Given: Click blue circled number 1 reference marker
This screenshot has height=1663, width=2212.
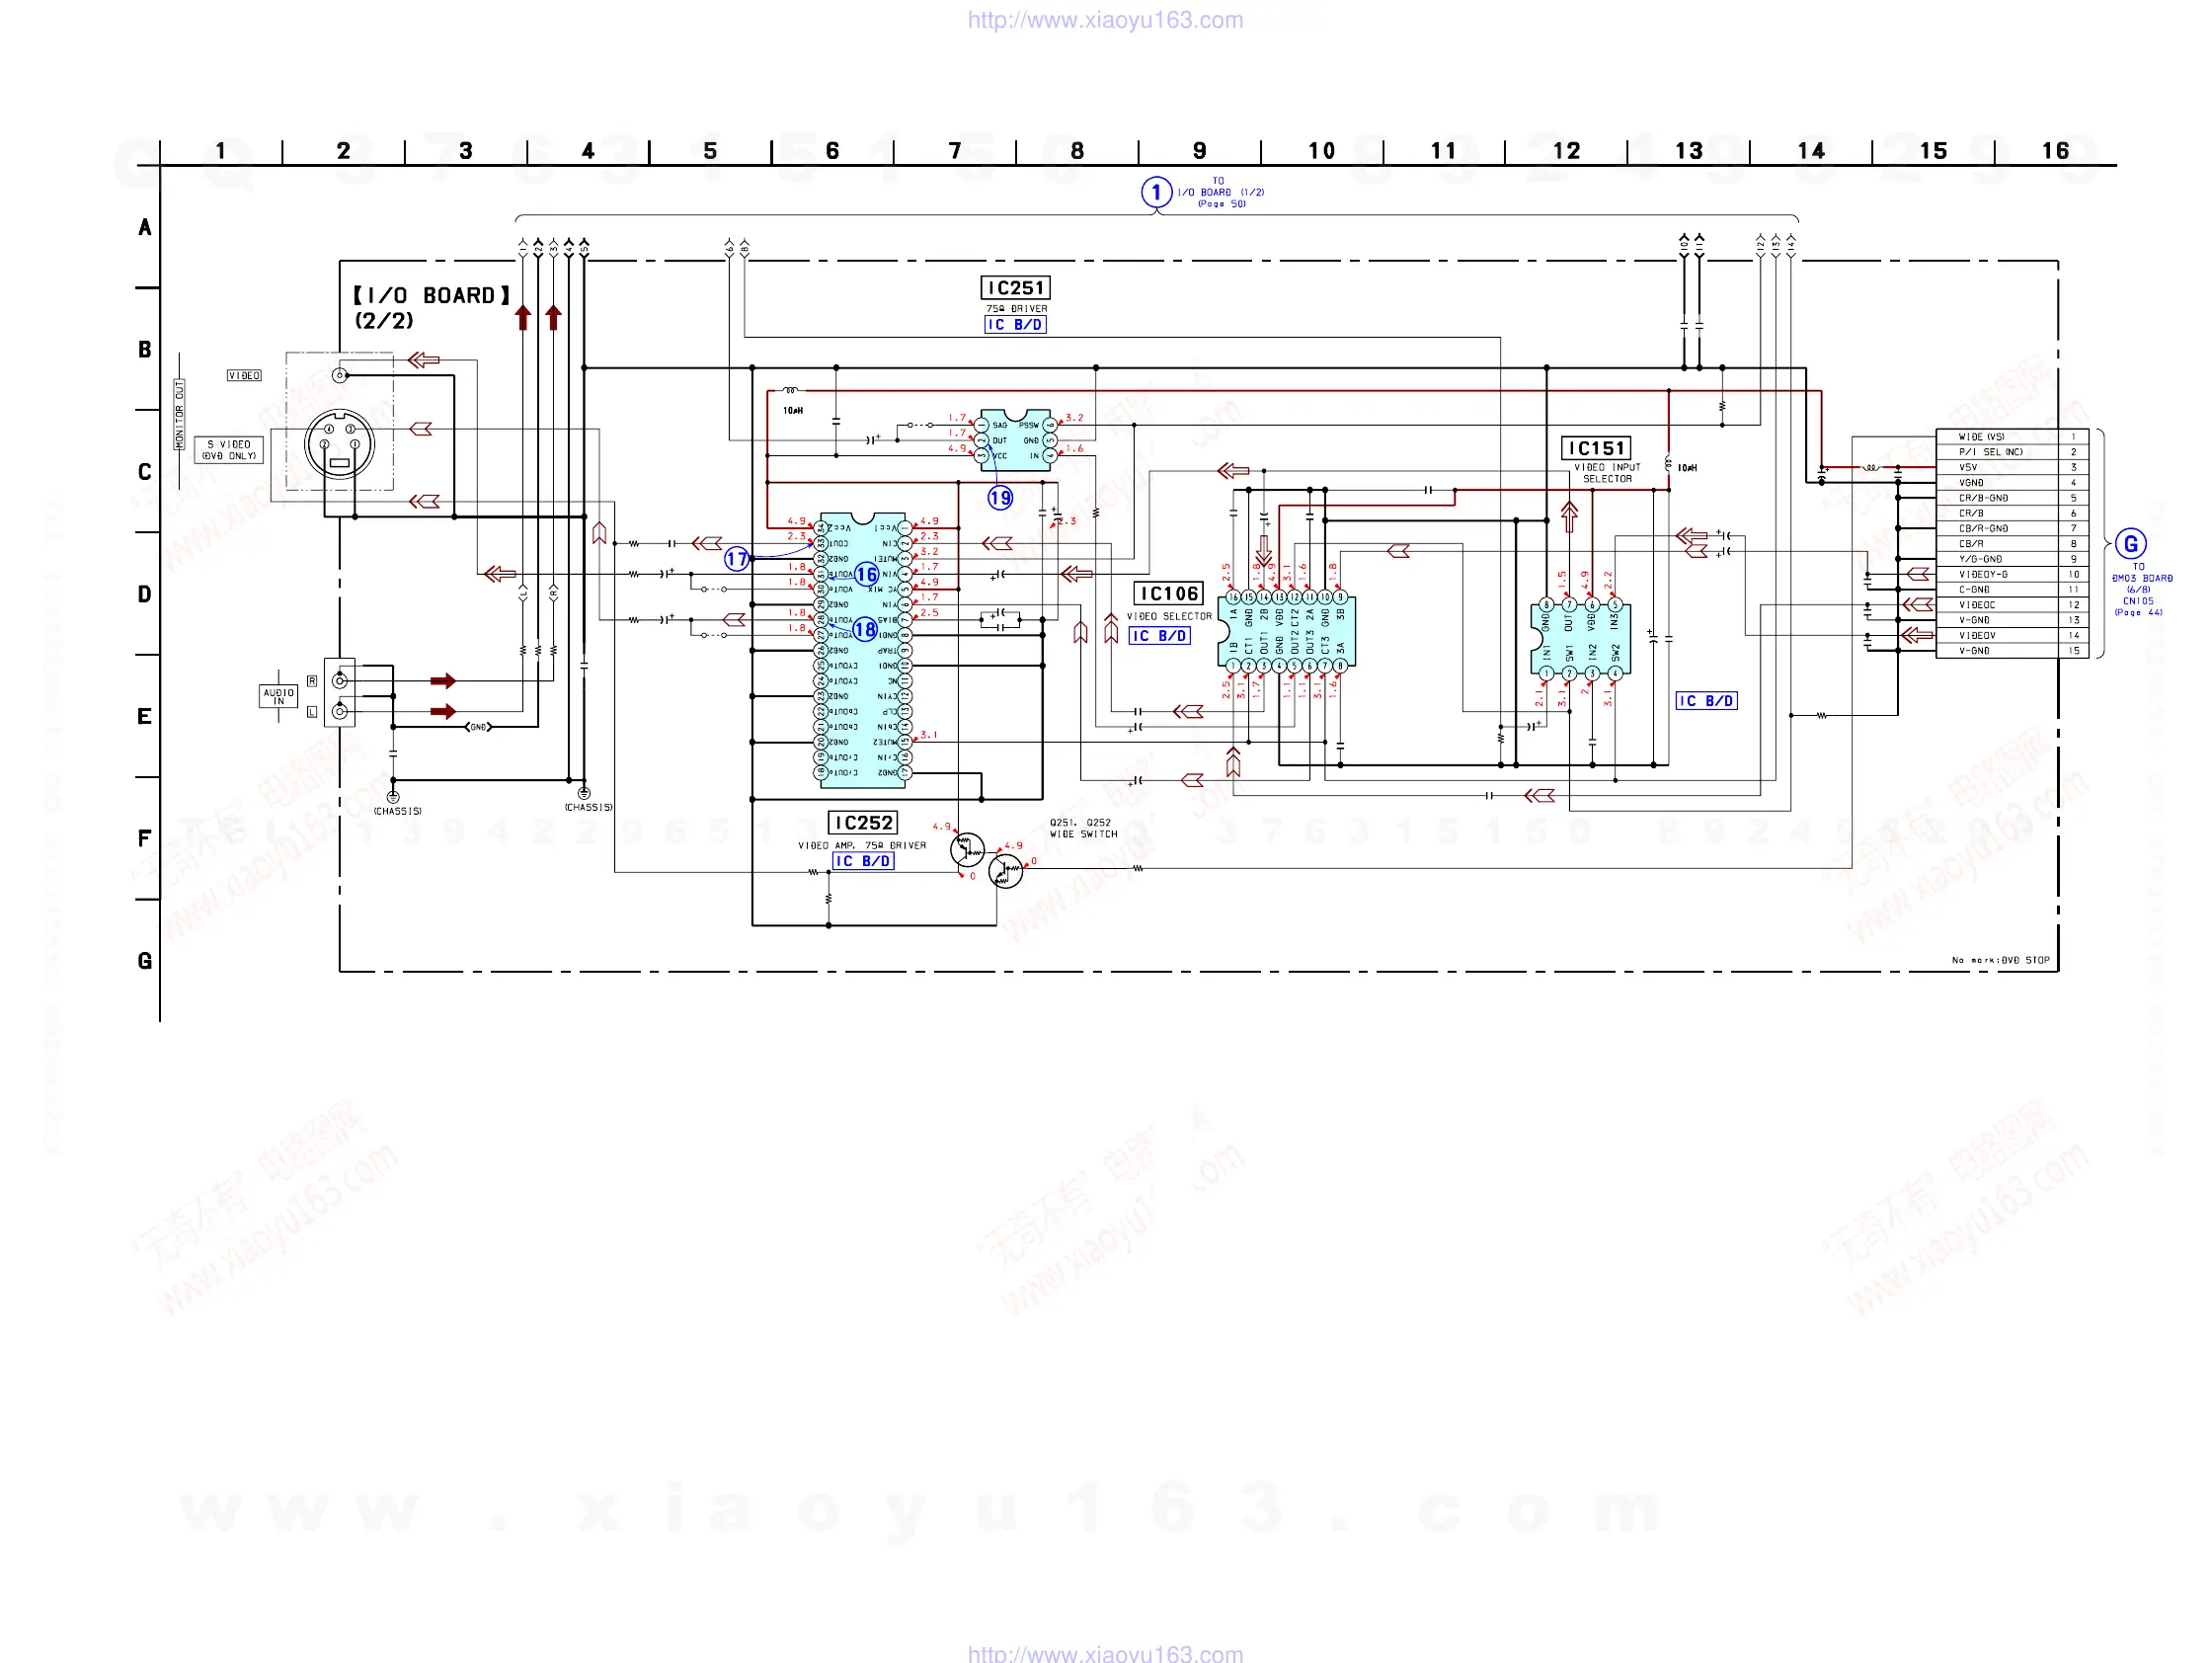Looking at the screenshot, I should (1156, 192).
